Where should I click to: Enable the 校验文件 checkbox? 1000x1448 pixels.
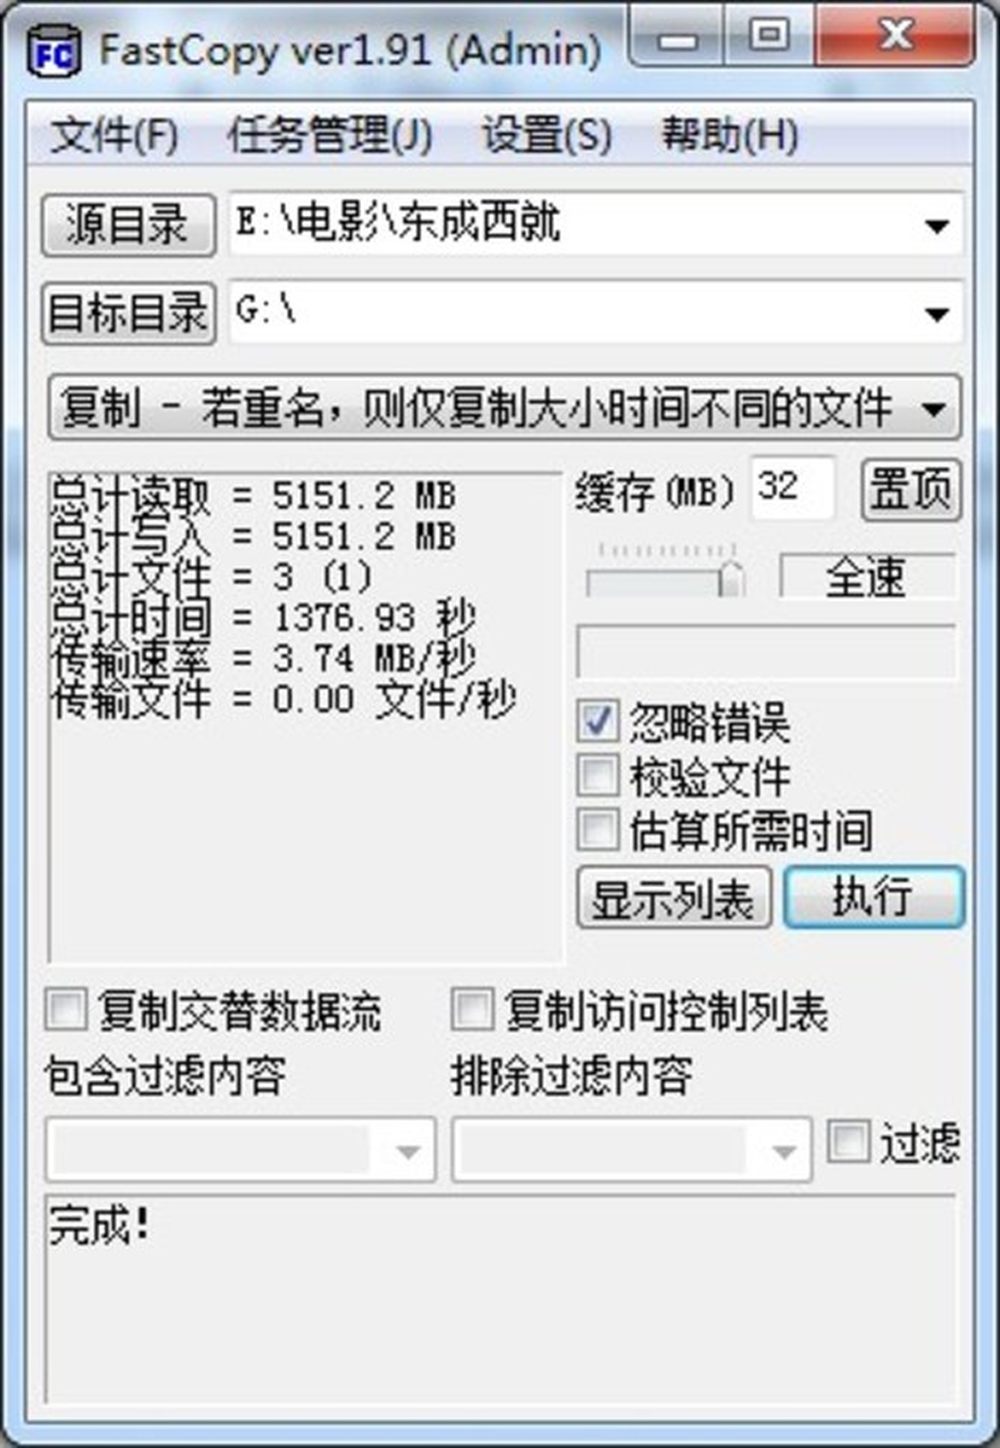point(598,775)
